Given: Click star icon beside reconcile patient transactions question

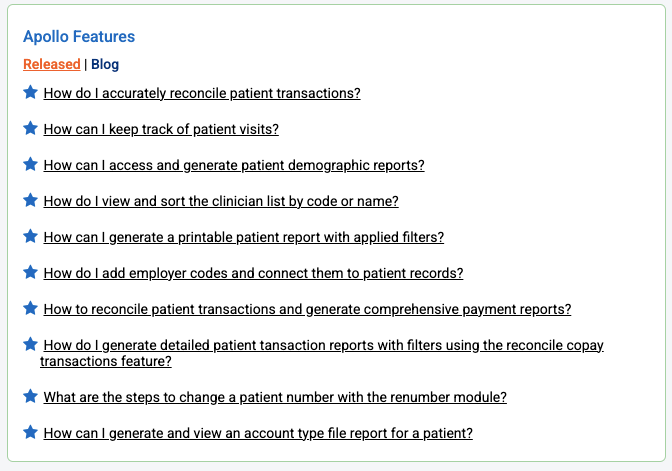Looking at the screenshot, I should click(30, 93).
